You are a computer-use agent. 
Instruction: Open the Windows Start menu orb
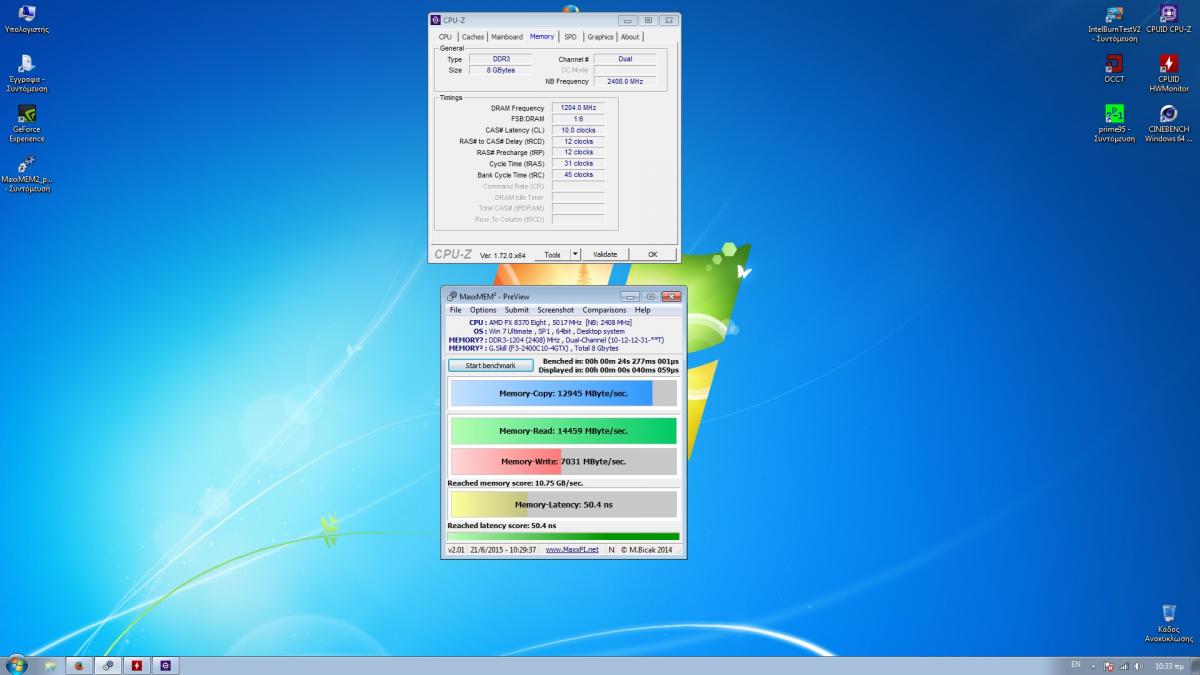(x=17, y=665)
